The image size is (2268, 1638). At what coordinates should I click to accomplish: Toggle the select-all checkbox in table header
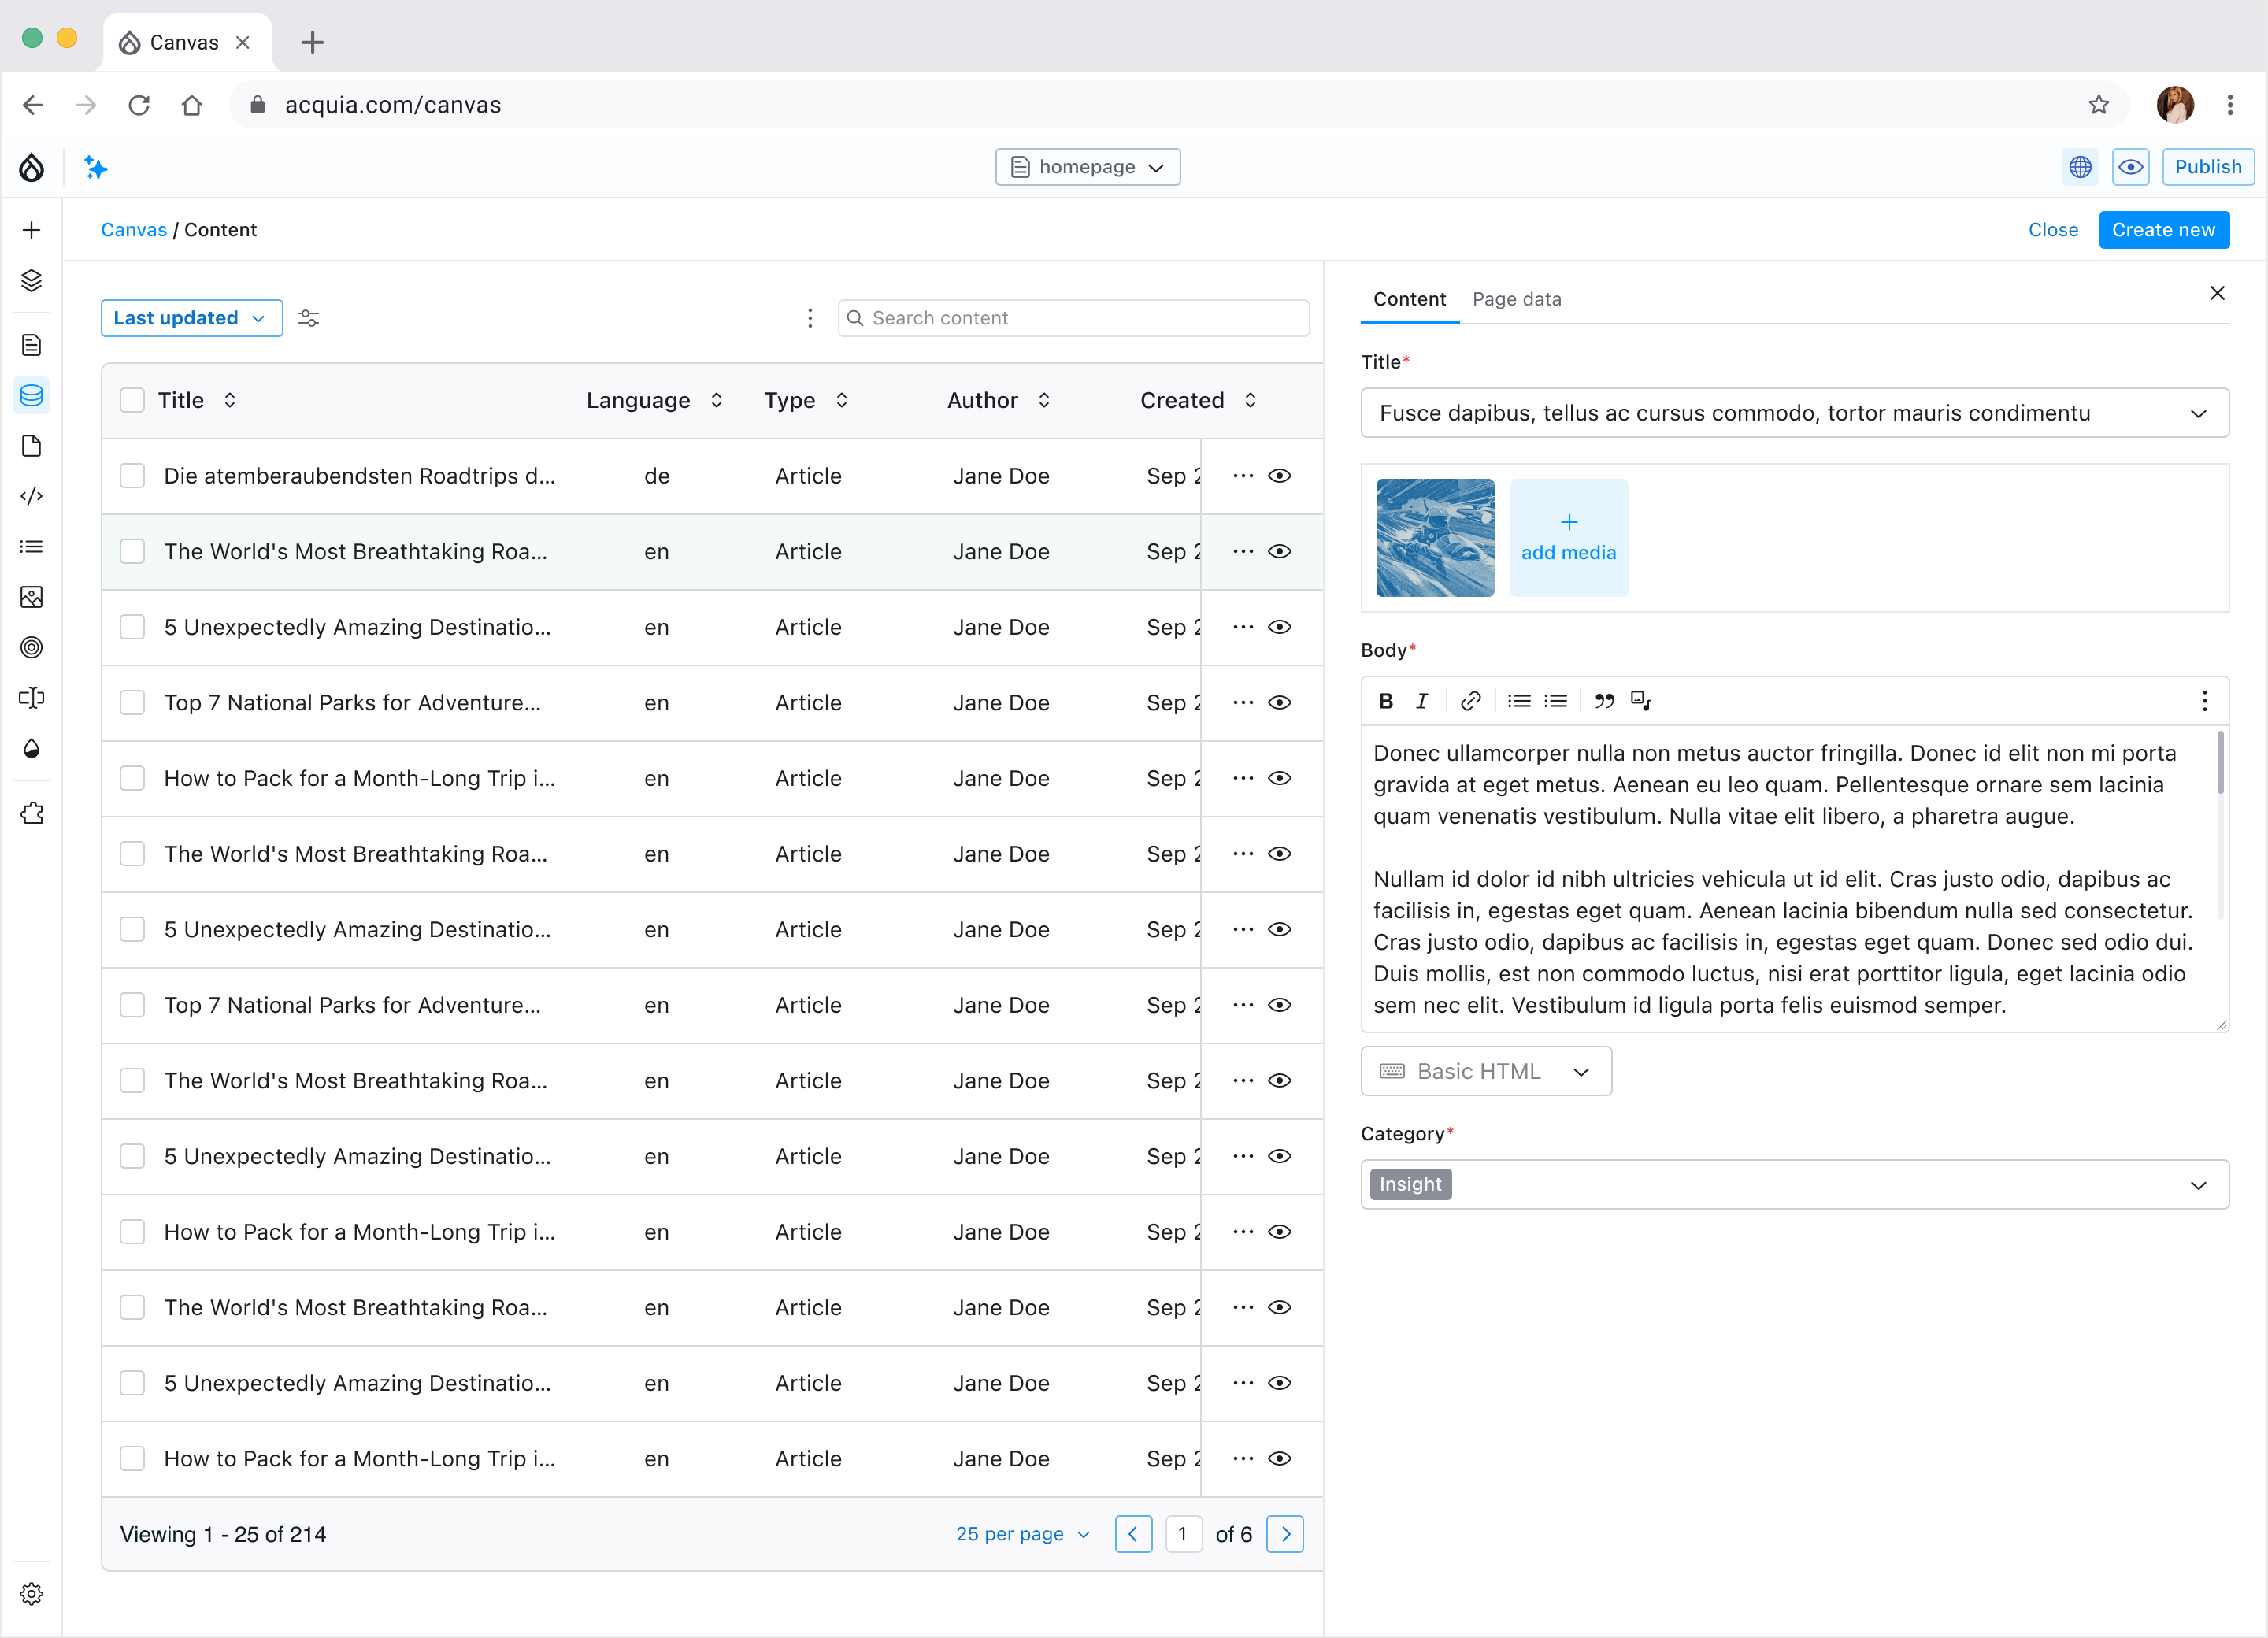pyautogui.click(x=132, y=399)
